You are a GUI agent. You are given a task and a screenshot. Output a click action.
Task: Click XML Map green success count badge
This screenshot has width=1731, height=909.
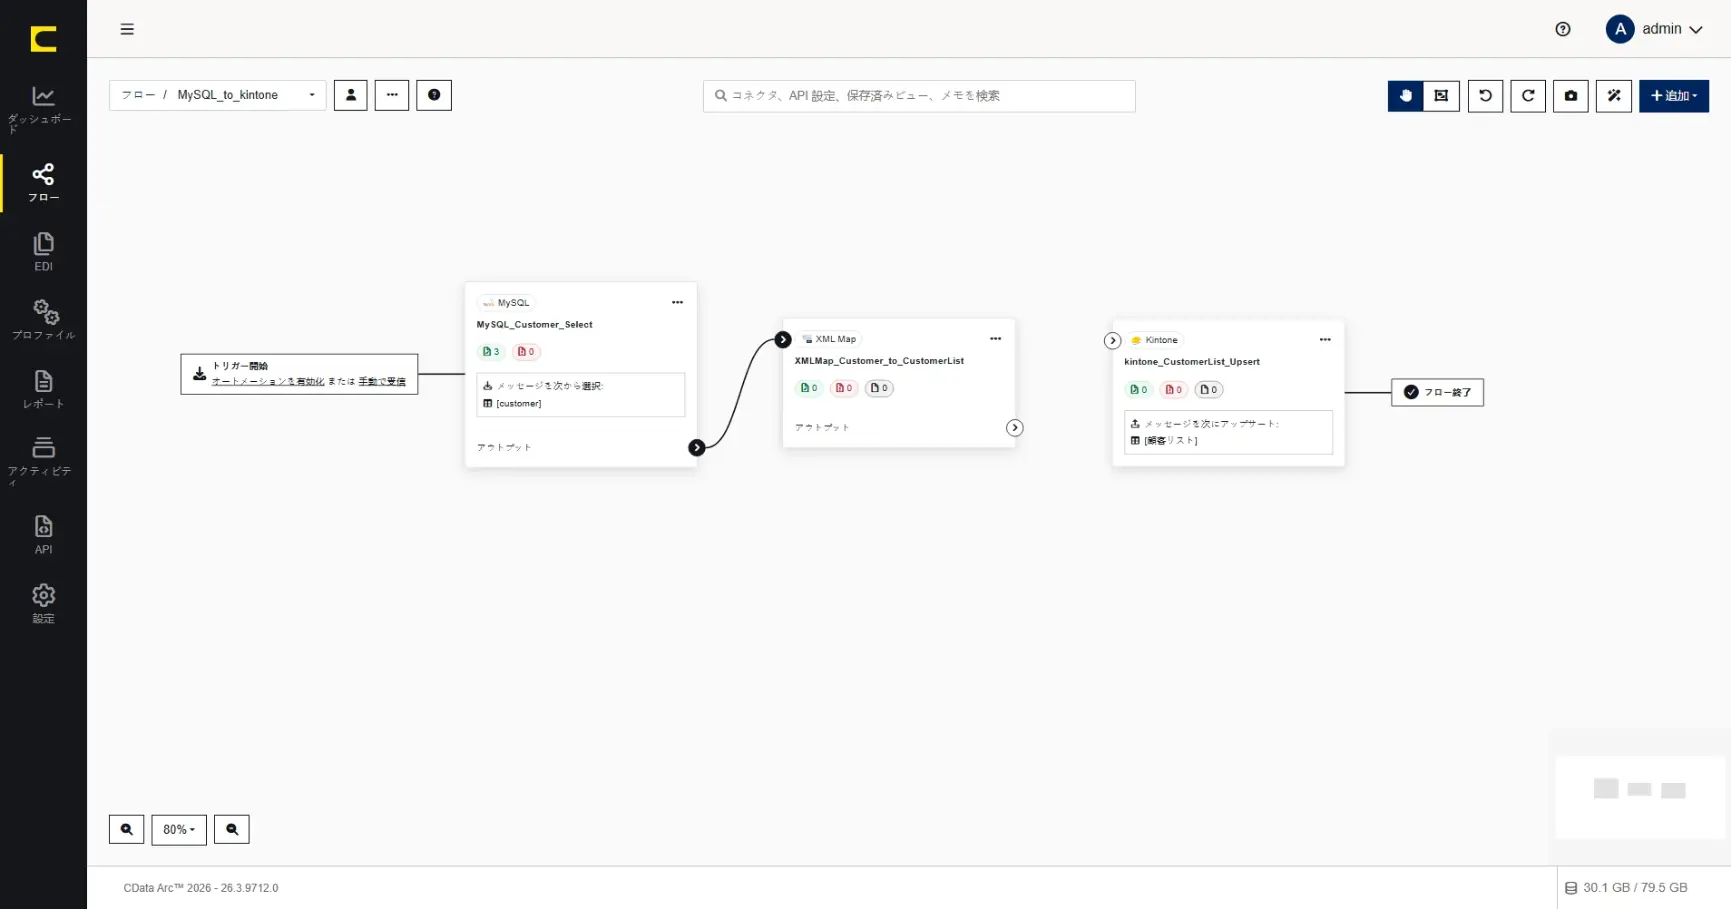pyautogui.click(x=809, y=388)
